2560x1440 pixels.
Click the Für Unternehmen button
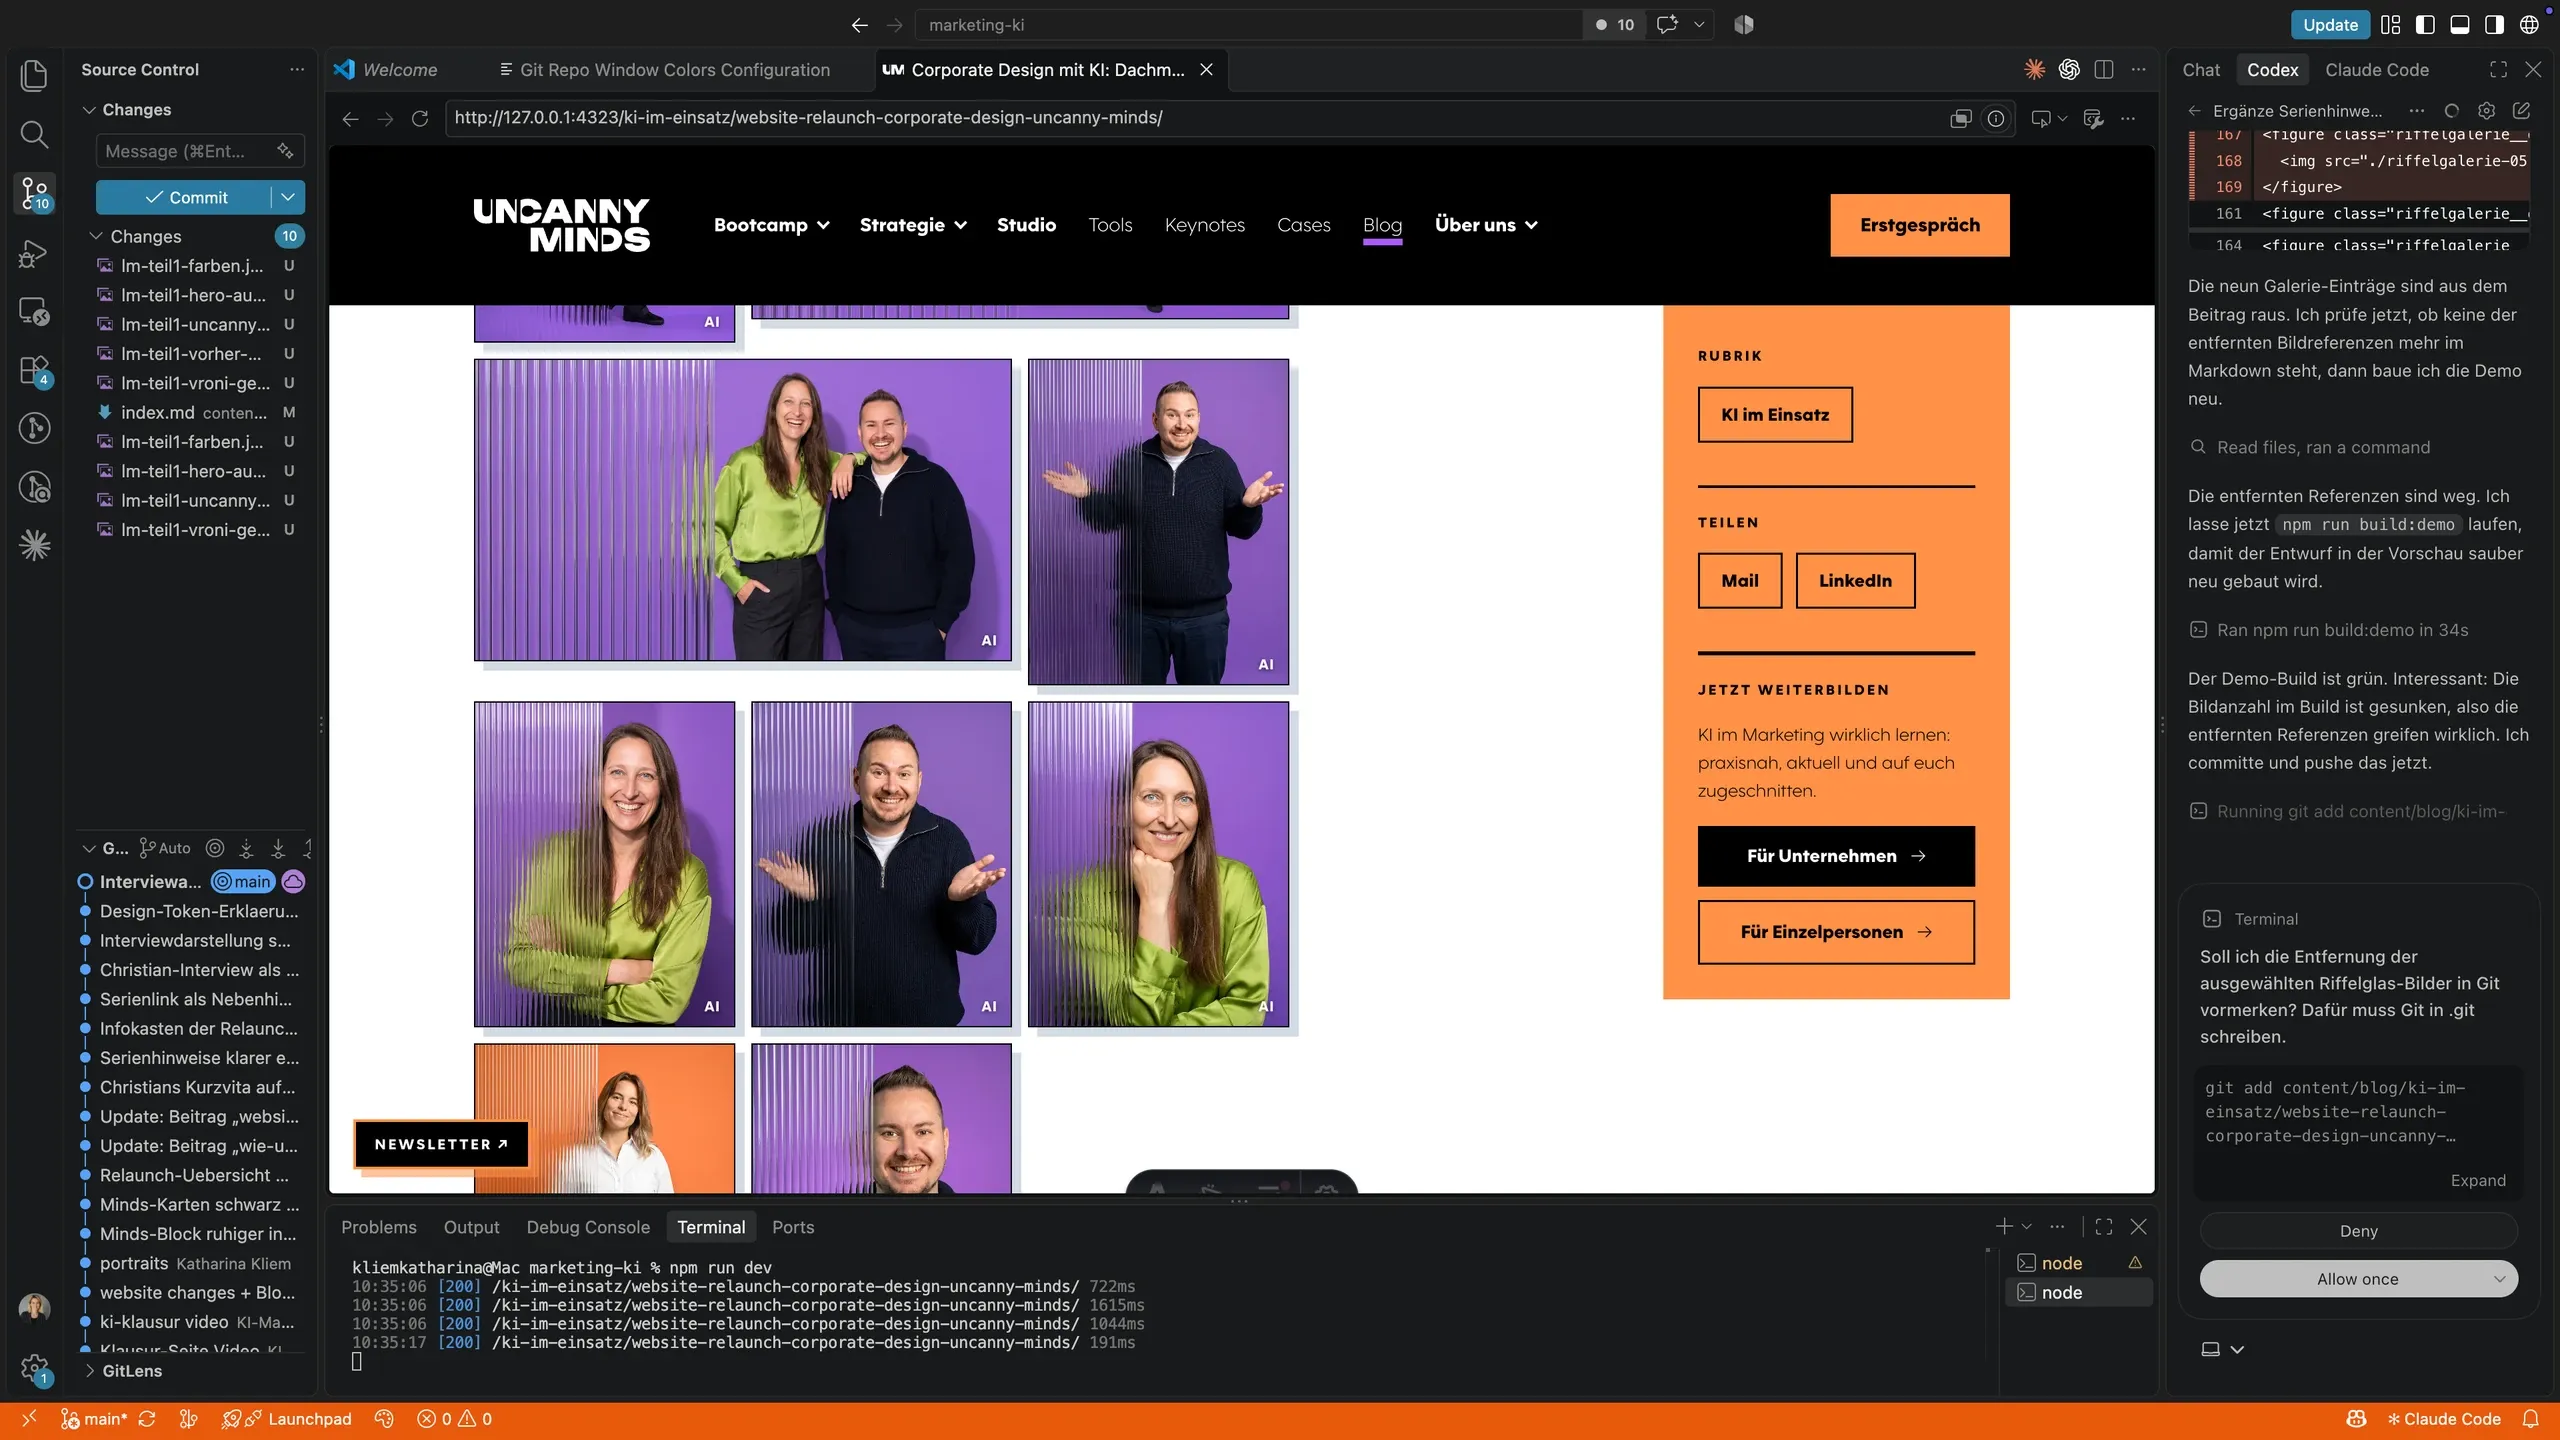pyautogui.click(x=1836, y=856)
